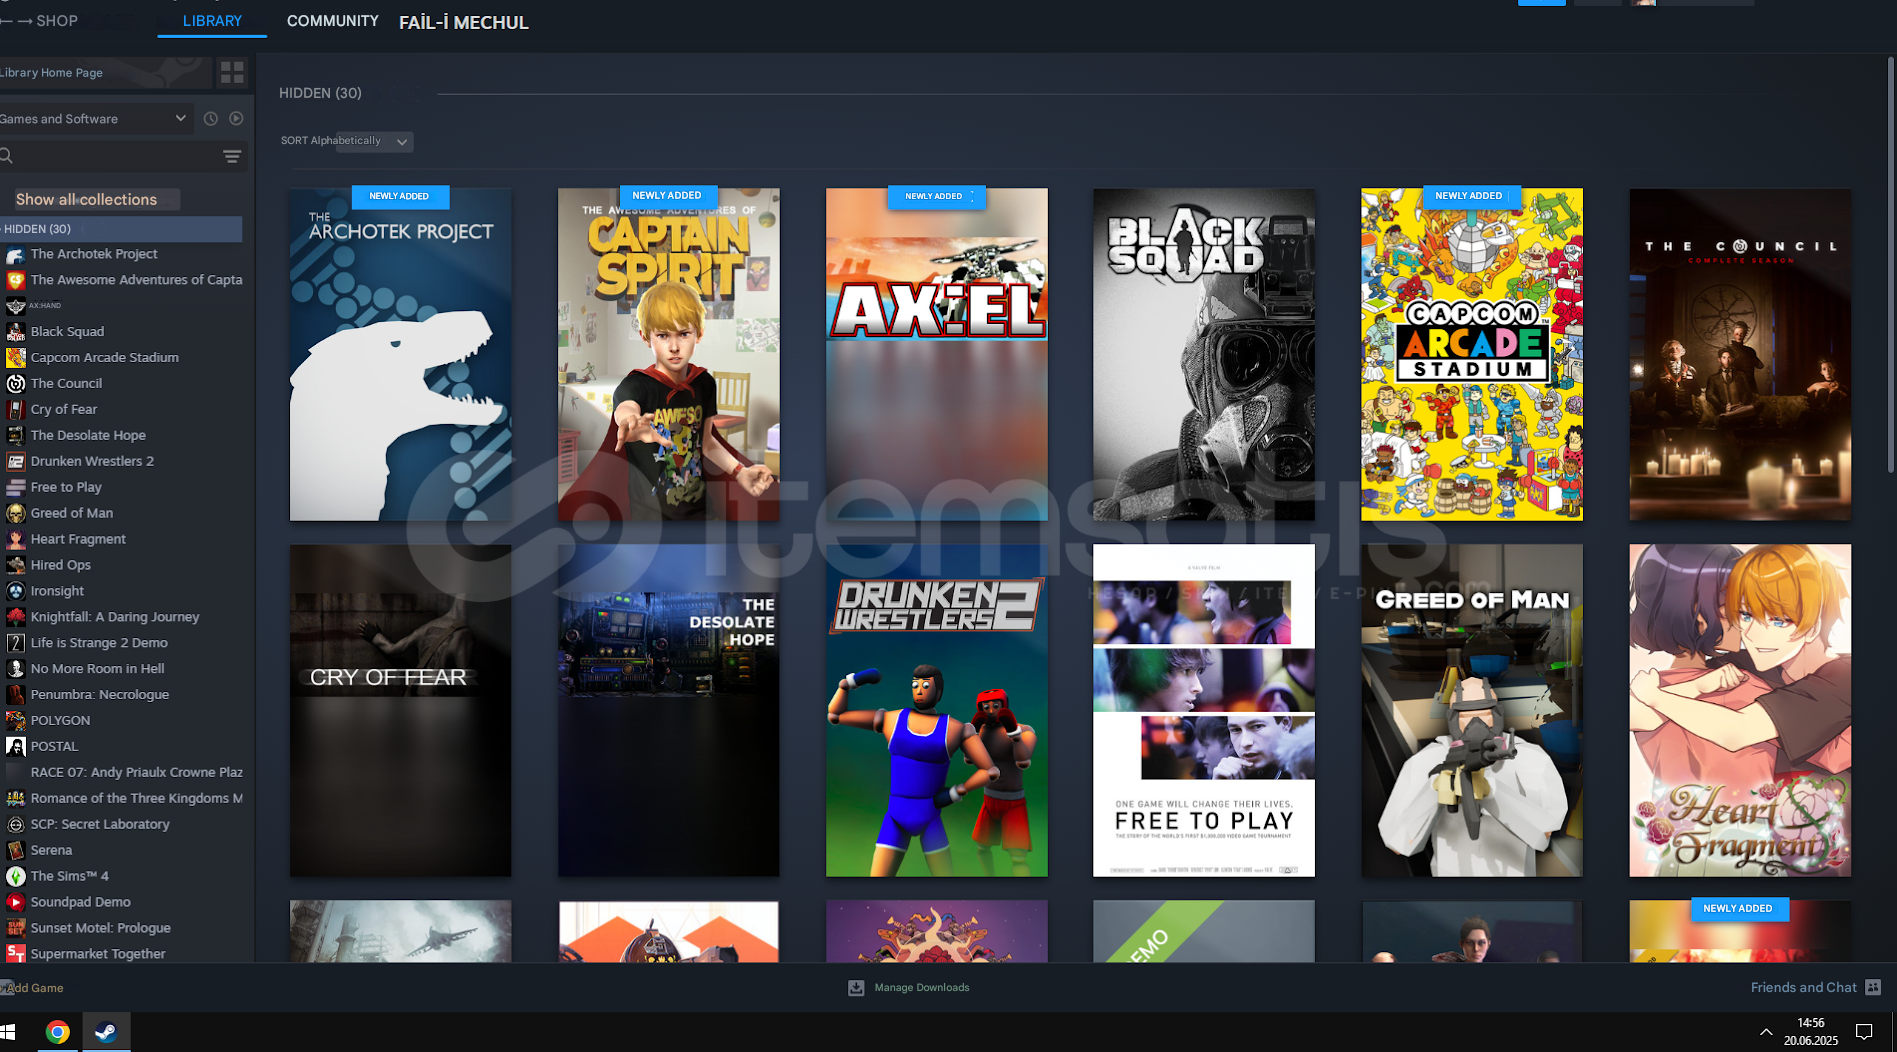Select Supermarket Together sidebar icon
Viewport: 1897px width, 1052px height.
click(x=15, y=954)
